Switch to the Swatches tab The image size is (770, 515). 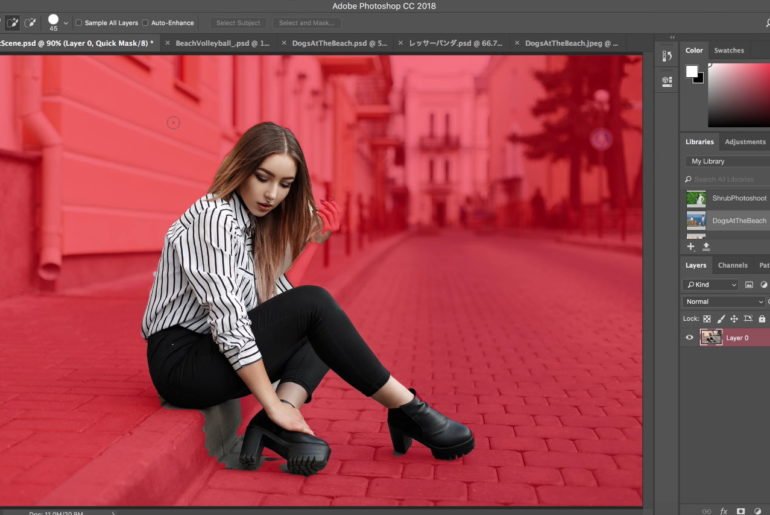click(729, 50)
